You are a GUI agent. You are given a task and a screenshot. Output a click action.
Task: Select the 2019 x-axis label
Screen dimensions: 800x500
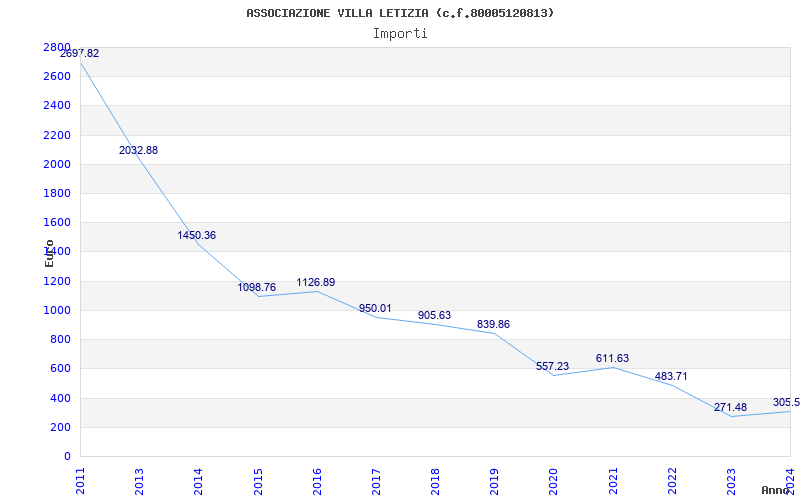point(494,481)
